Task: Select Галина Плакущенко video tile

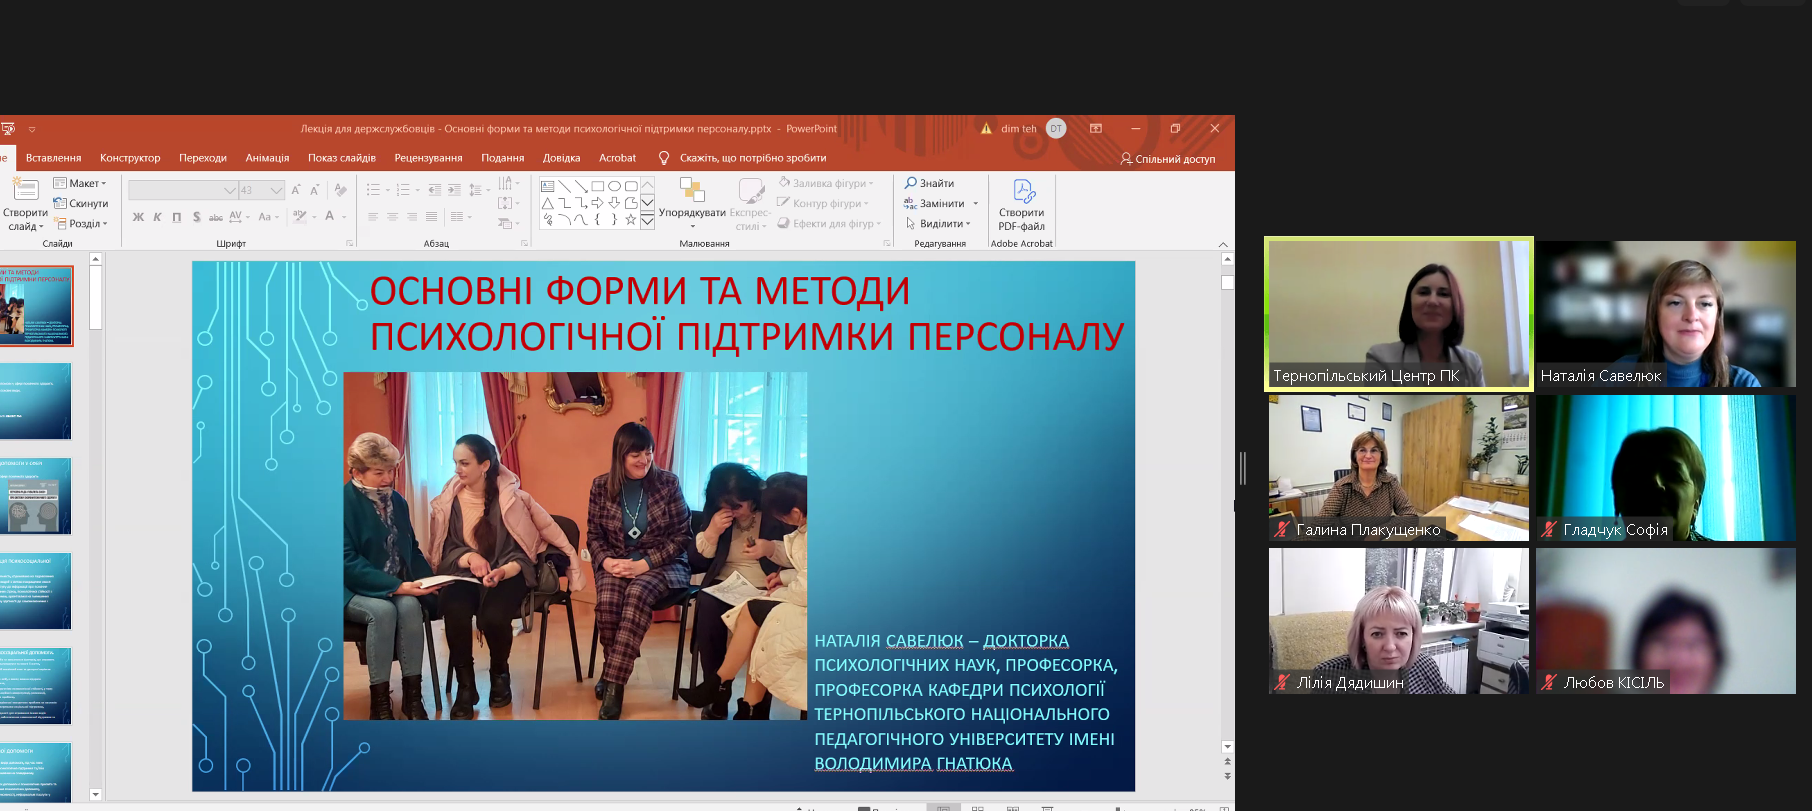Action: coord(1398,467)
